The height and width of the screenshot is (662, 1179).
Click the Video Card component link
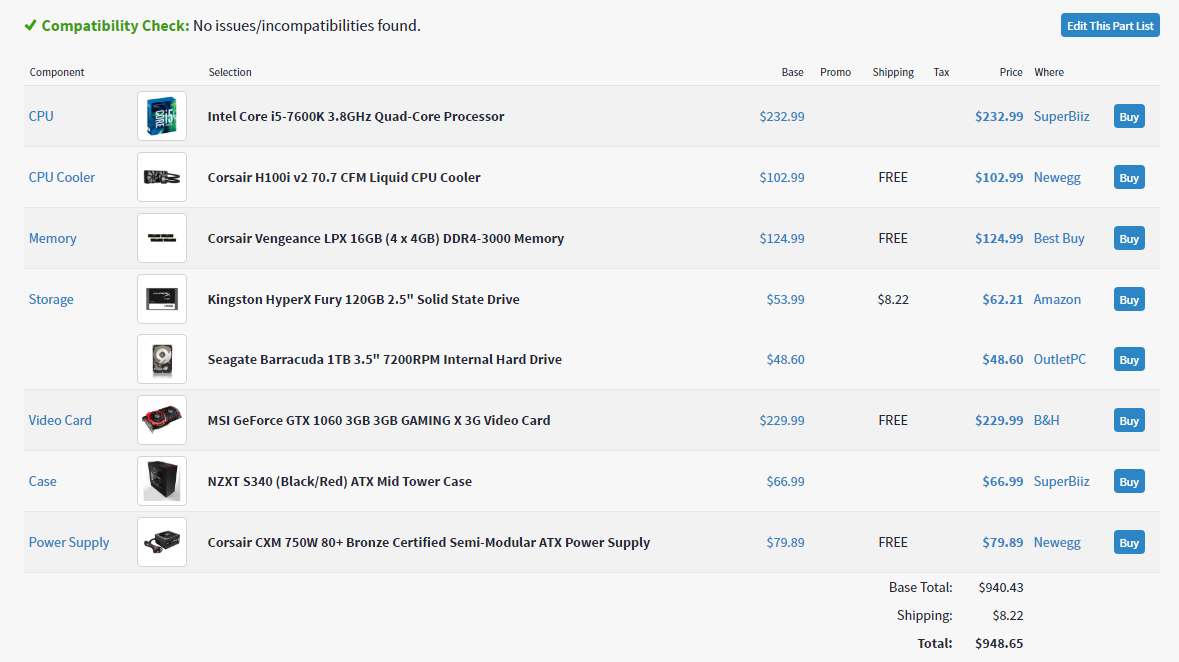pyautogui.click(x=60, y=421)
